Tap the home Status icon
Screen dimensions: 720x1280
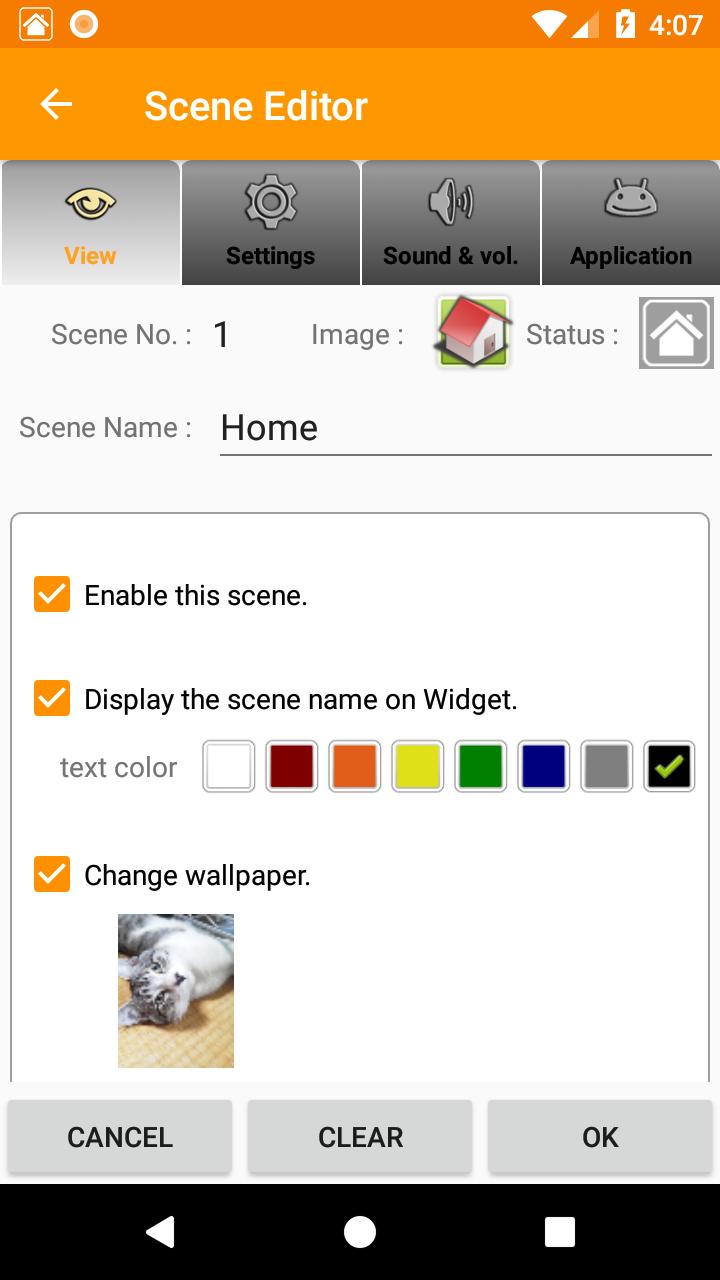676,333
